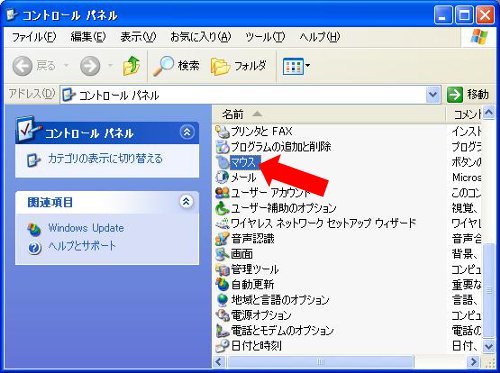Minimize the コントロール パネル window
Screen dimensions: 500x373
pos(443,15)
